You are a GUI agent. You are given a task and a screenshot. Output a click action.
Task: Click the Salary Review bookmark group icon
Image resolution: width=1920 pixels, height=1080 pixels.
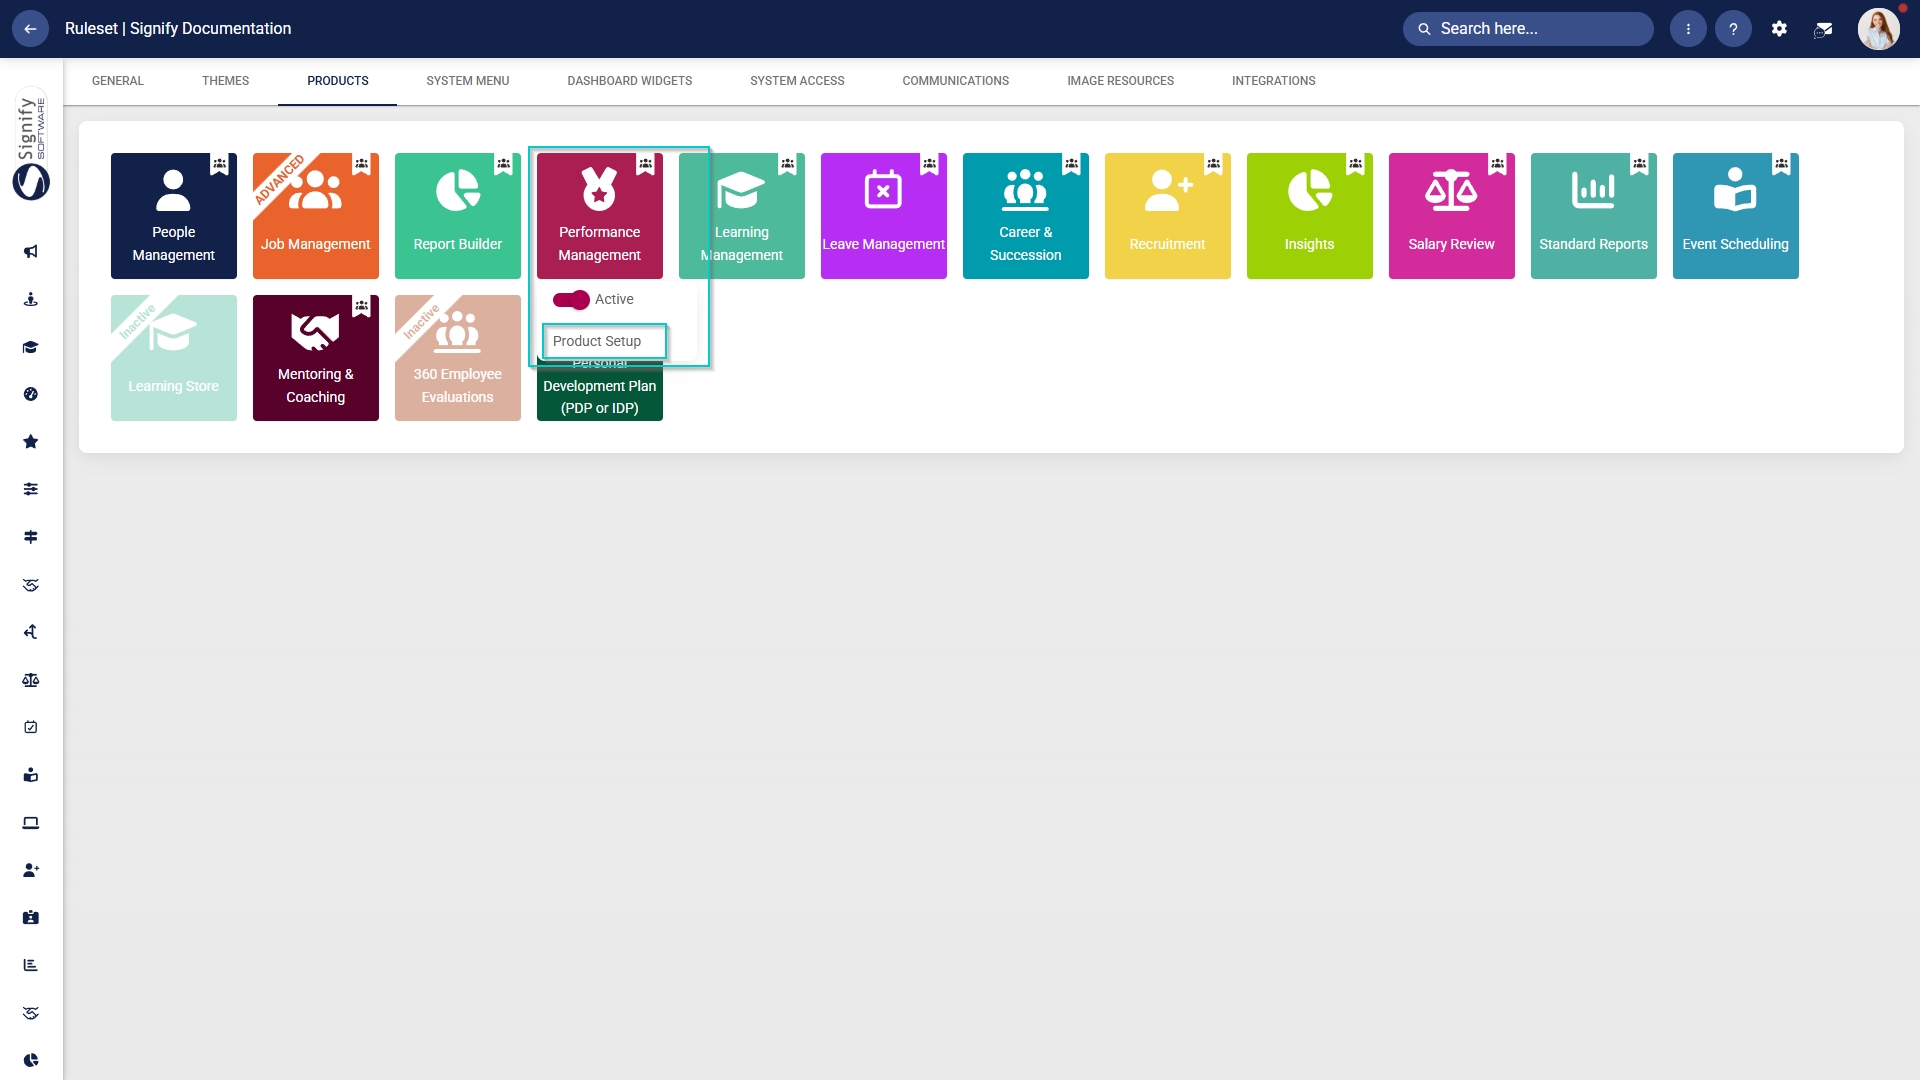(x=1498, y=164)
